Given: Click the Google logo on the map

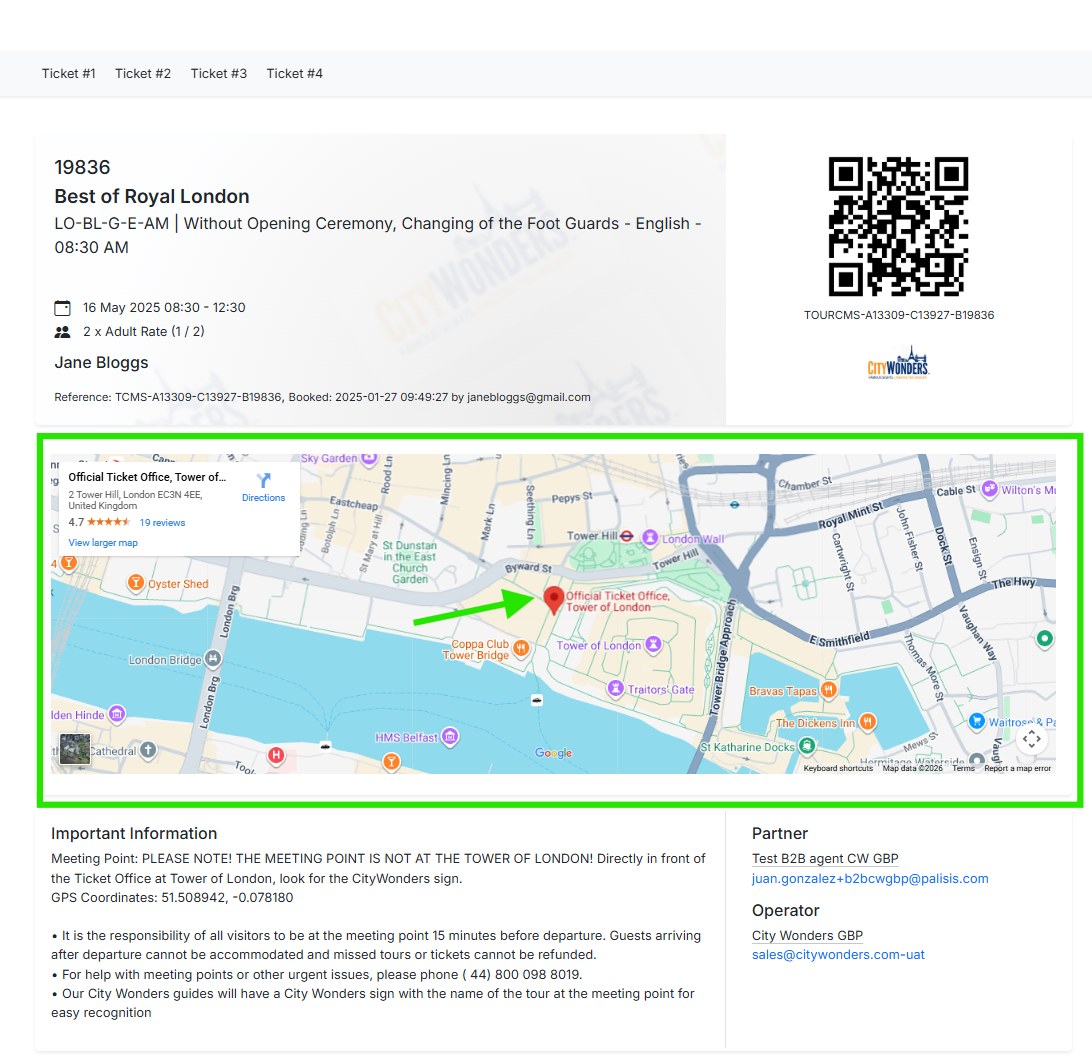Looking at the screenshot, I should point(554,753).
